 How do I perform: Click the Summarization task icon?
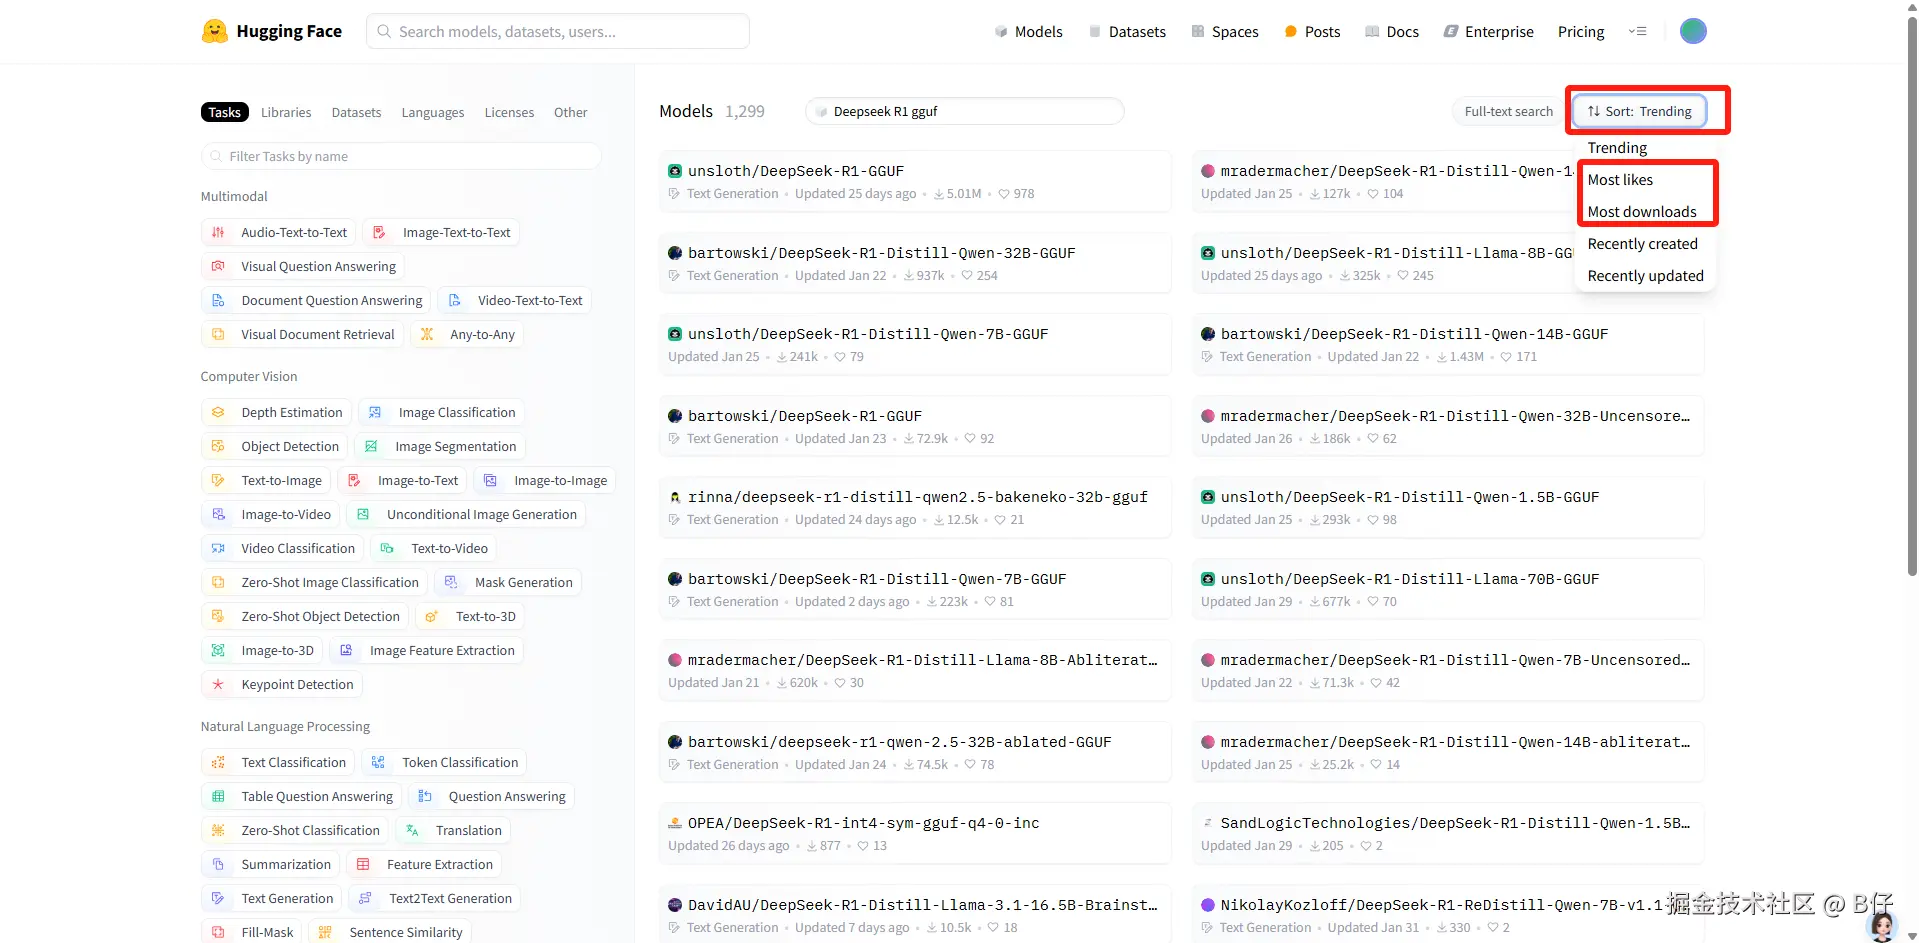click(218, 865)
